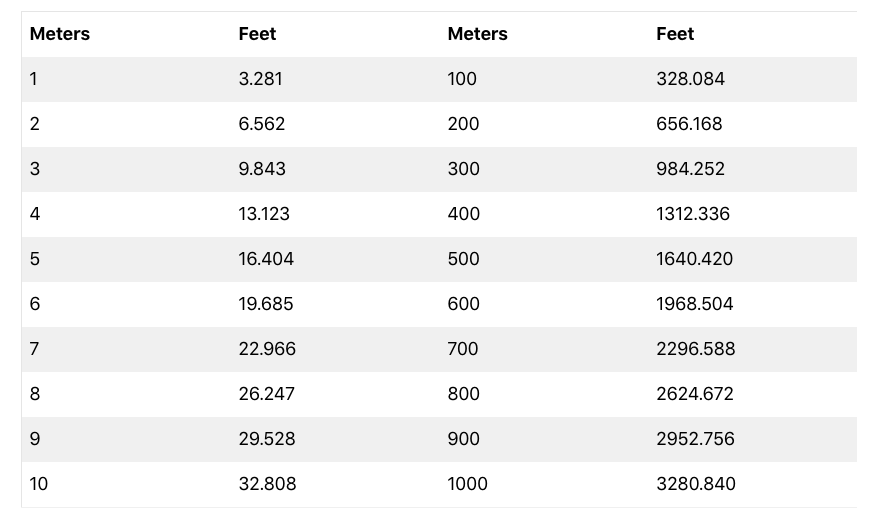Click the 984.252 feet value
Screen dimensions: 884x528
tap(690, 169)
